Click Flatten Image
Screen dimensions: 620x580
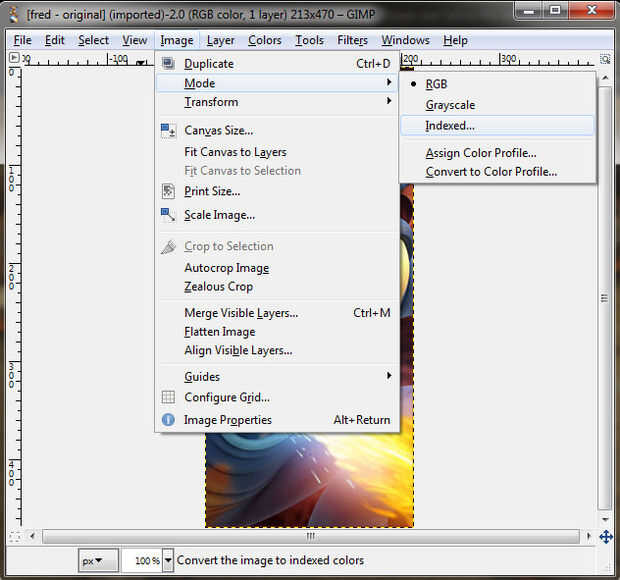219,332
